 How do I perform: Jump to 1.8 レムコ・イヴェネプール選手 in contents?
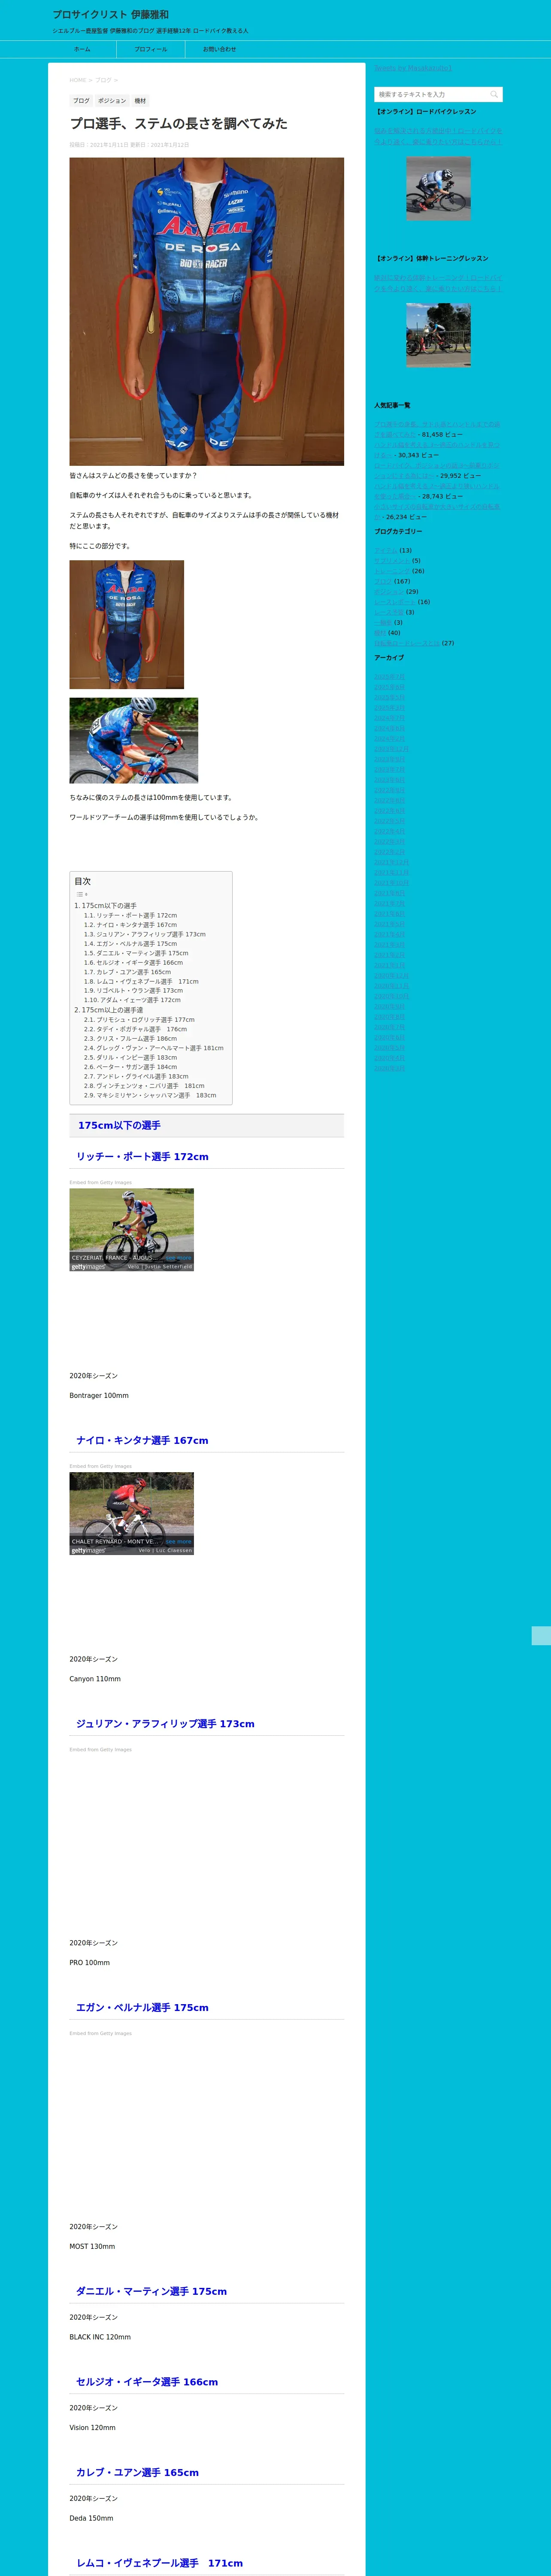coord(141,982)
